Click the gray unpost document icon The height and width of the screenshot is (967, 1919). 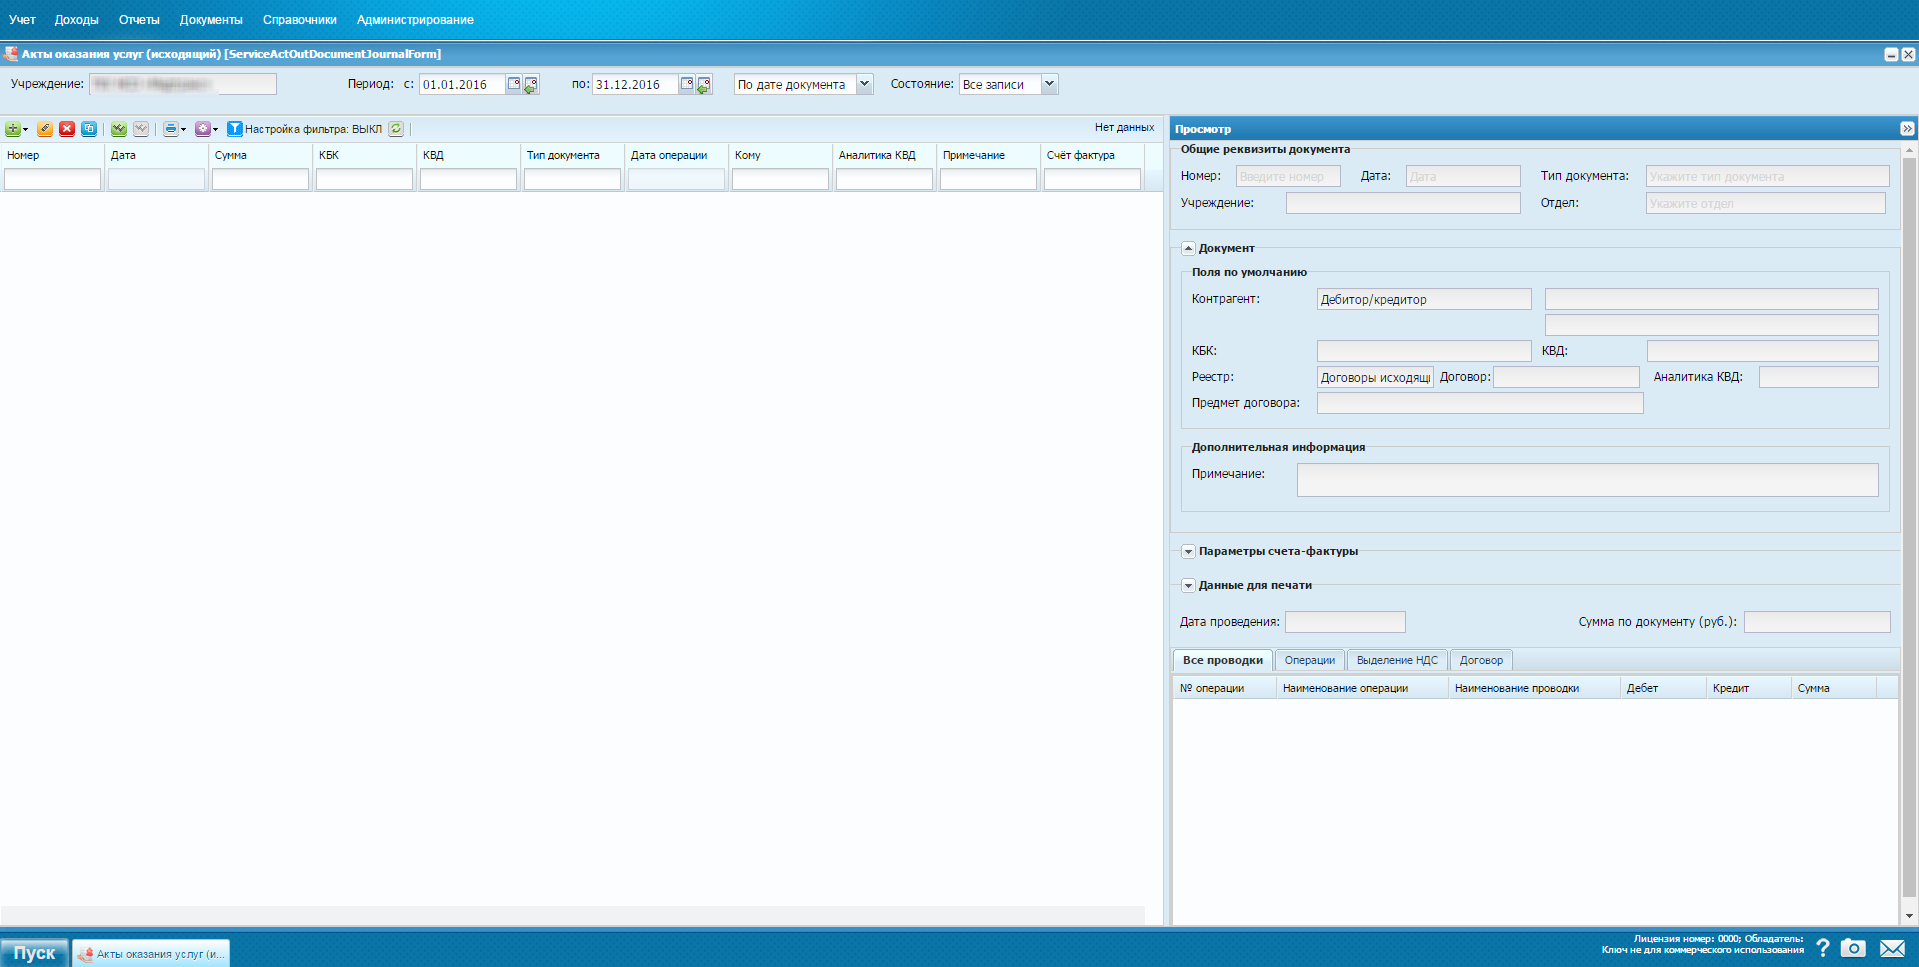141,129
